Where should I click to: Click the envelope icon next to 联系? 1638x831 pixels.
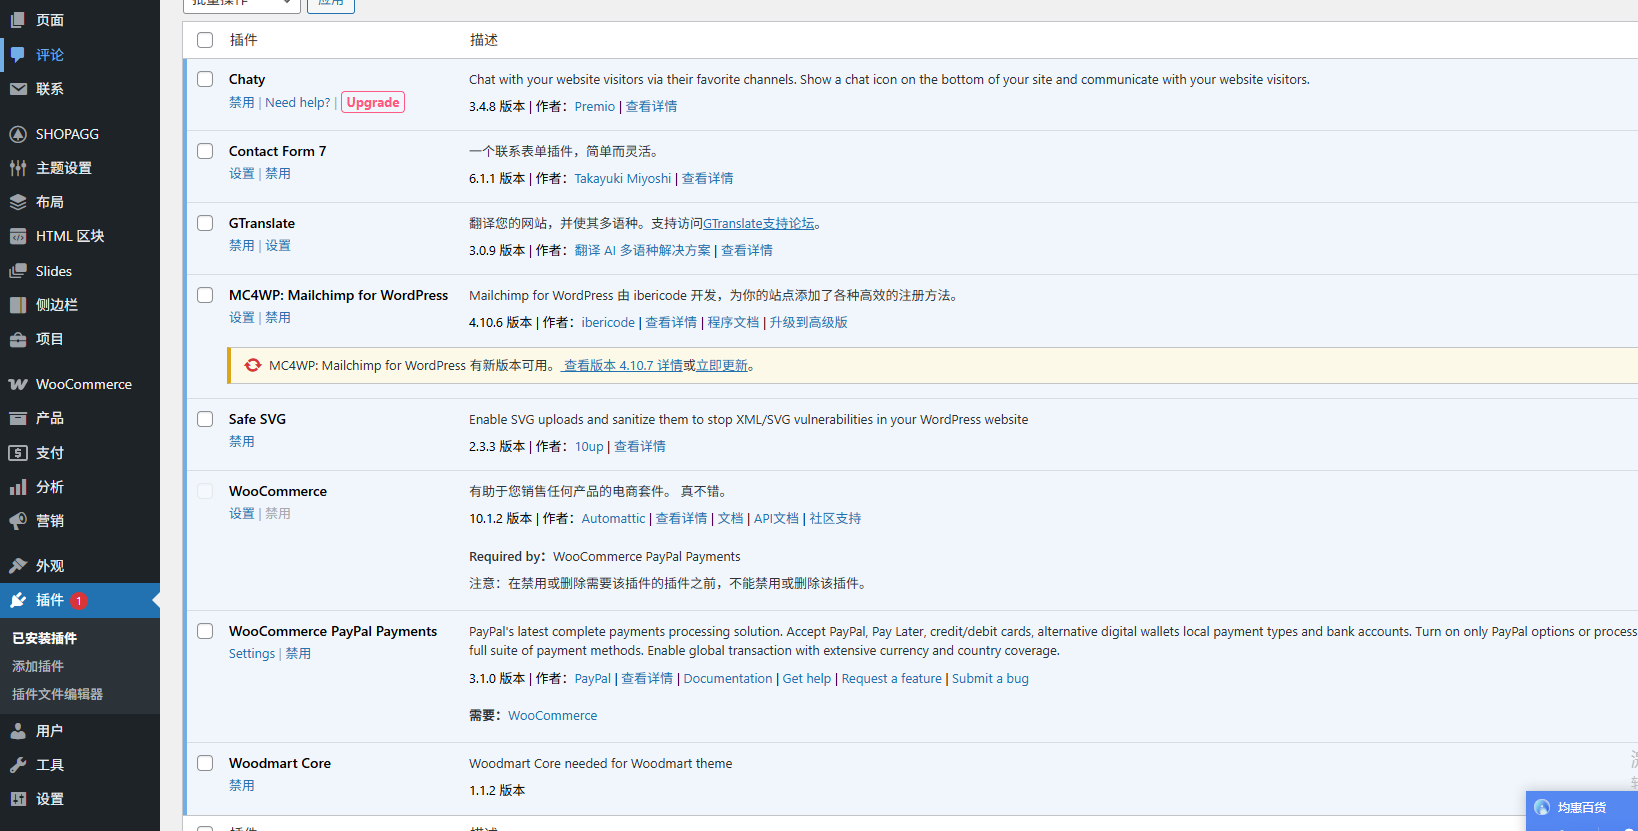tap(18, 89)
